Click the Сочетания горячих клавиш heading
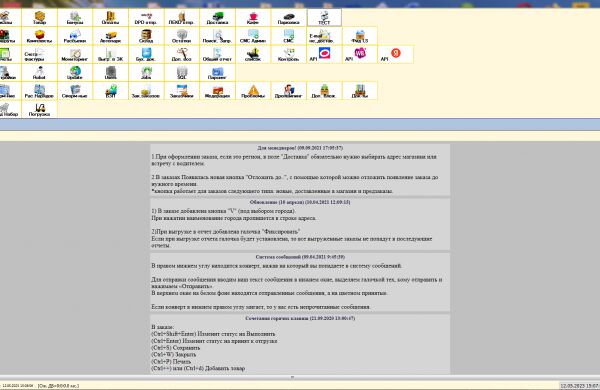Screen dimensions: 600x390 (x=300, y=318)
